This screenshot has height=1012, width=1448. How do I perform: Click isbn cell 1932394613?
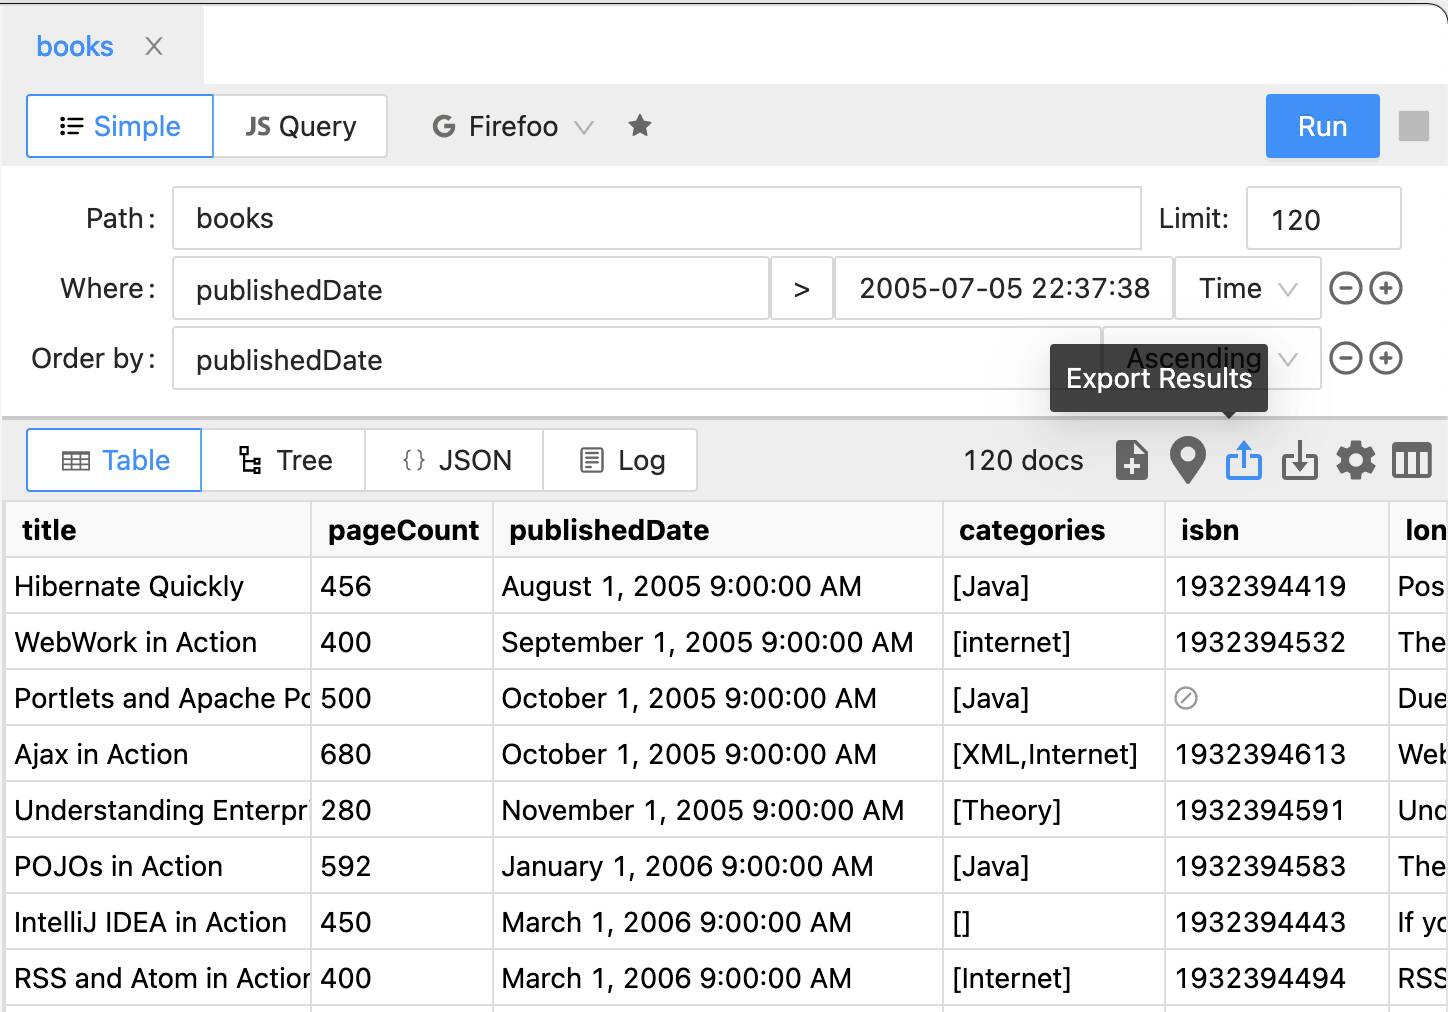pyautogui.click(x=1277, y=754)
